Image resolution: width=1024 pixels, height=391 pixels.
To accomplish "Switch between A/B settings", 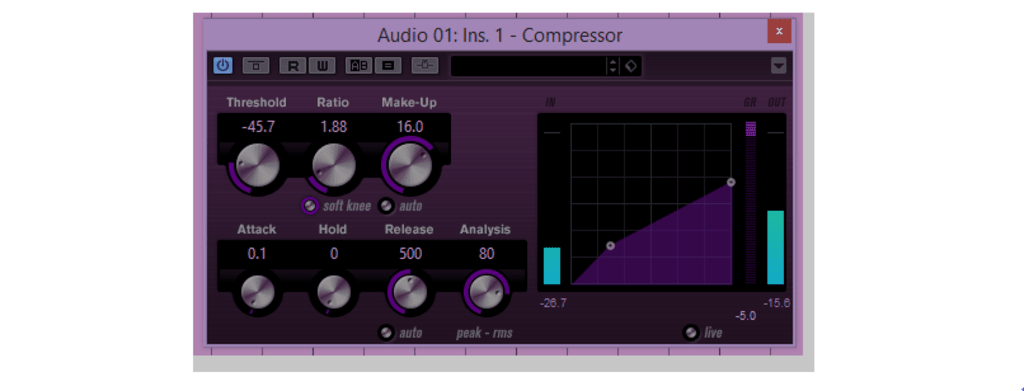I will (x=359, y=66).
